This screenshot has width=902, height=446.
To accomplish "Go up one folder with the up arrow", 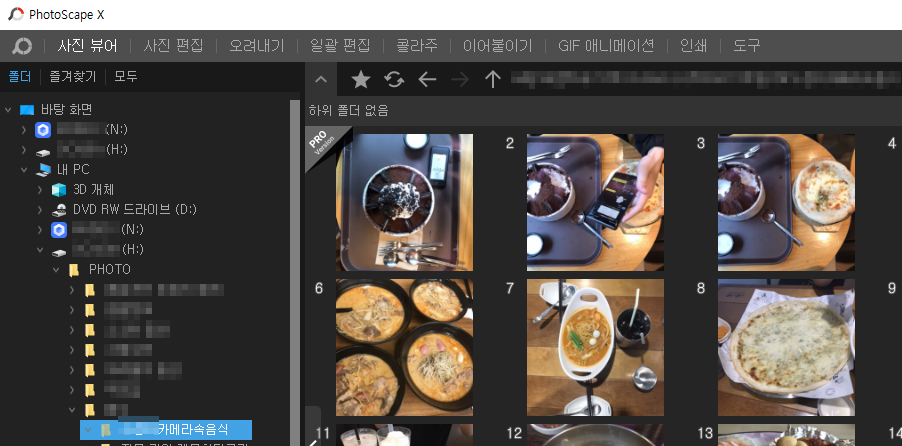I will [492, 79].
